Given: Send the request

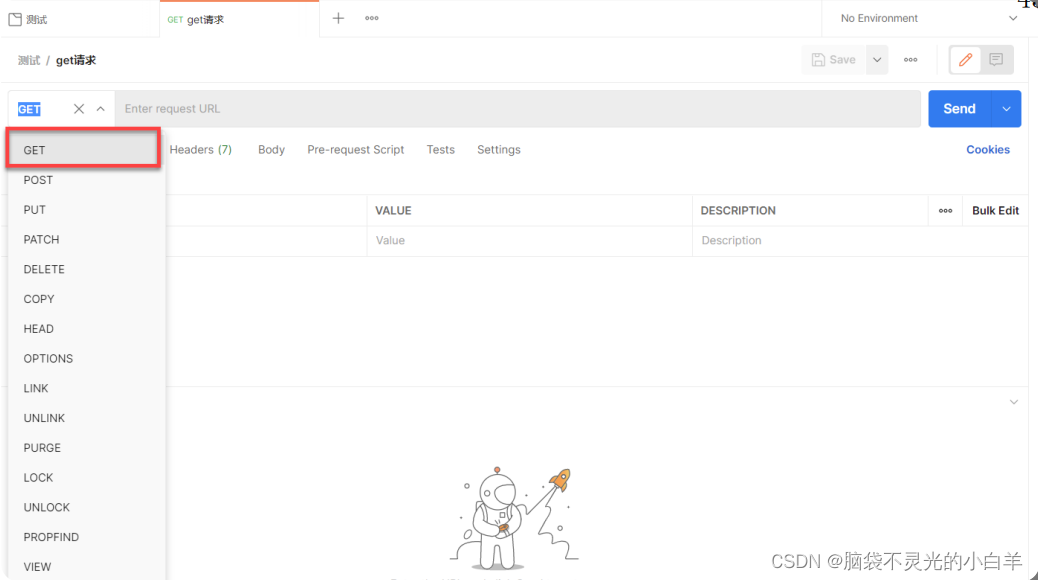Looking at the screenshot, I should tap(959, 109).
